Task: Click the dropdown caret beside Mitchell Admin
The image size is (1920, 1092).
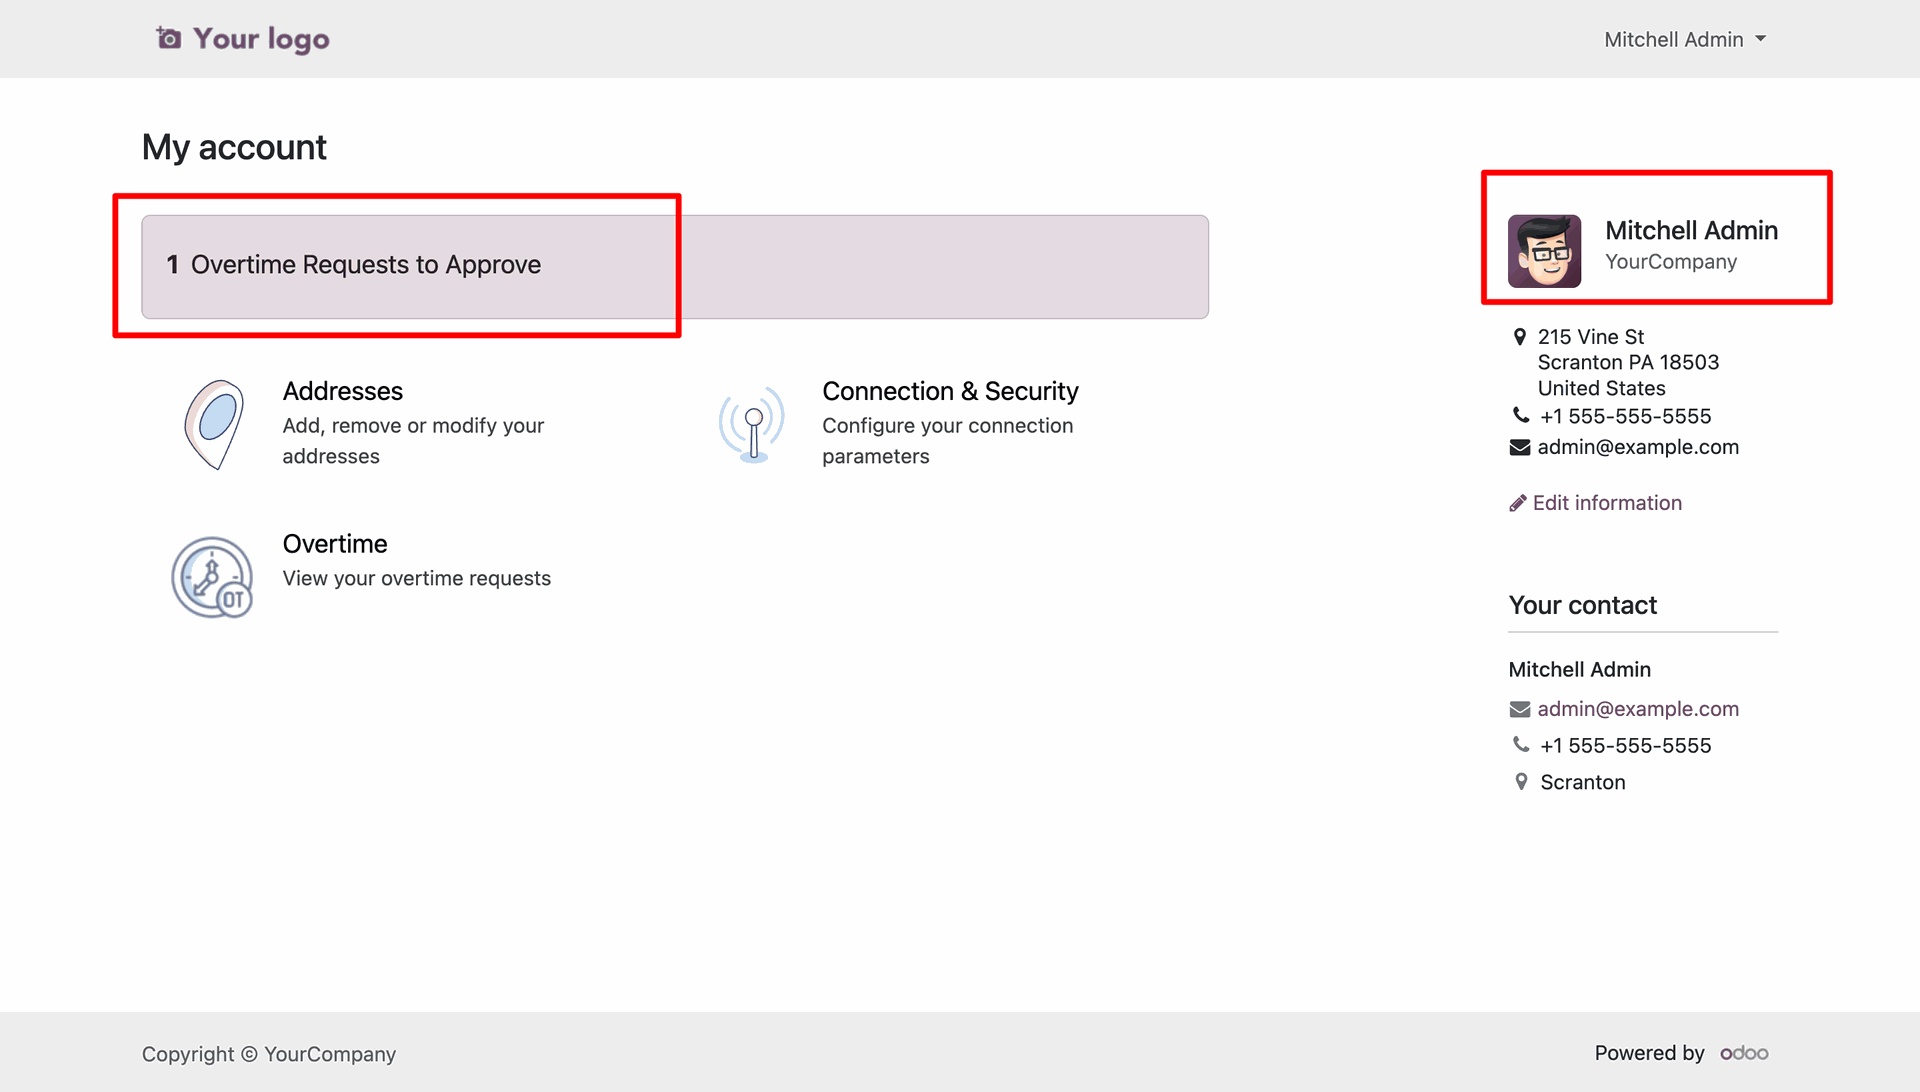Action: pyautogui.click(x=1761, y=39)
